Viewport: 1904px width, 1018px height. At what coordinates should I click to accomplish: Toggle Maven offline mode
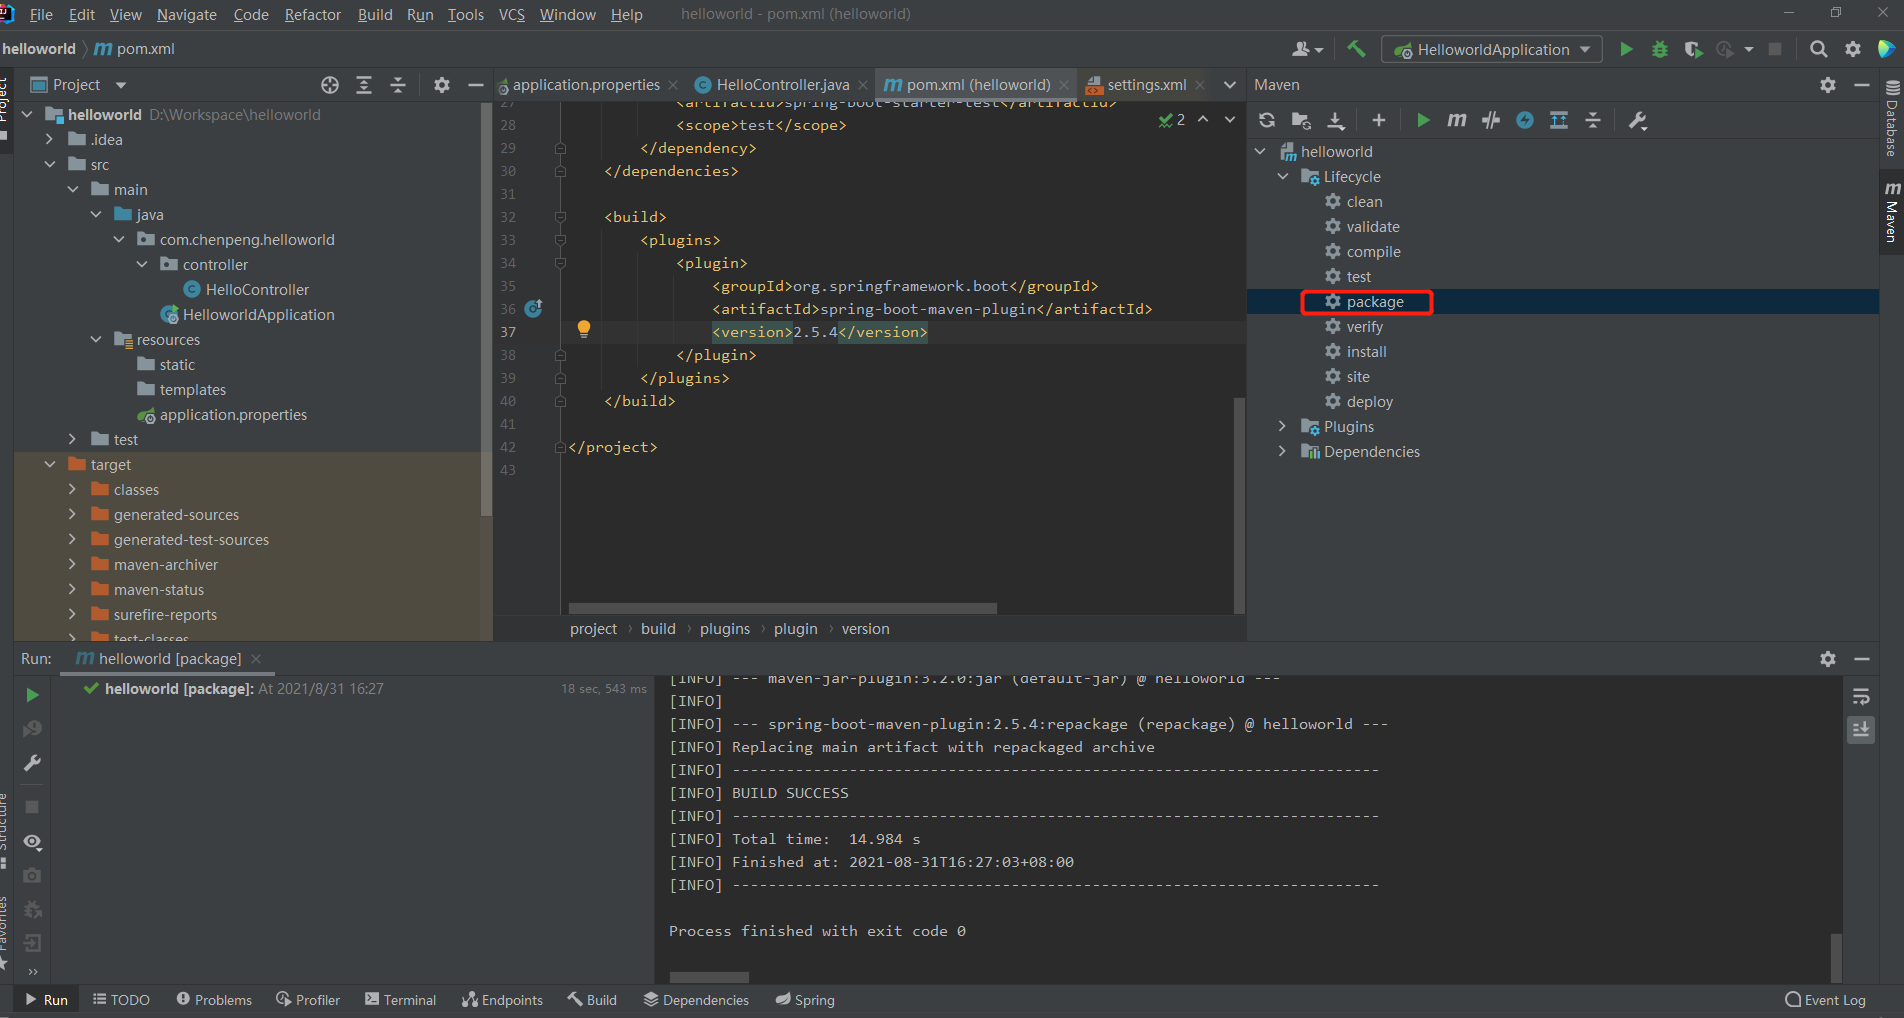coord(1490,120)
